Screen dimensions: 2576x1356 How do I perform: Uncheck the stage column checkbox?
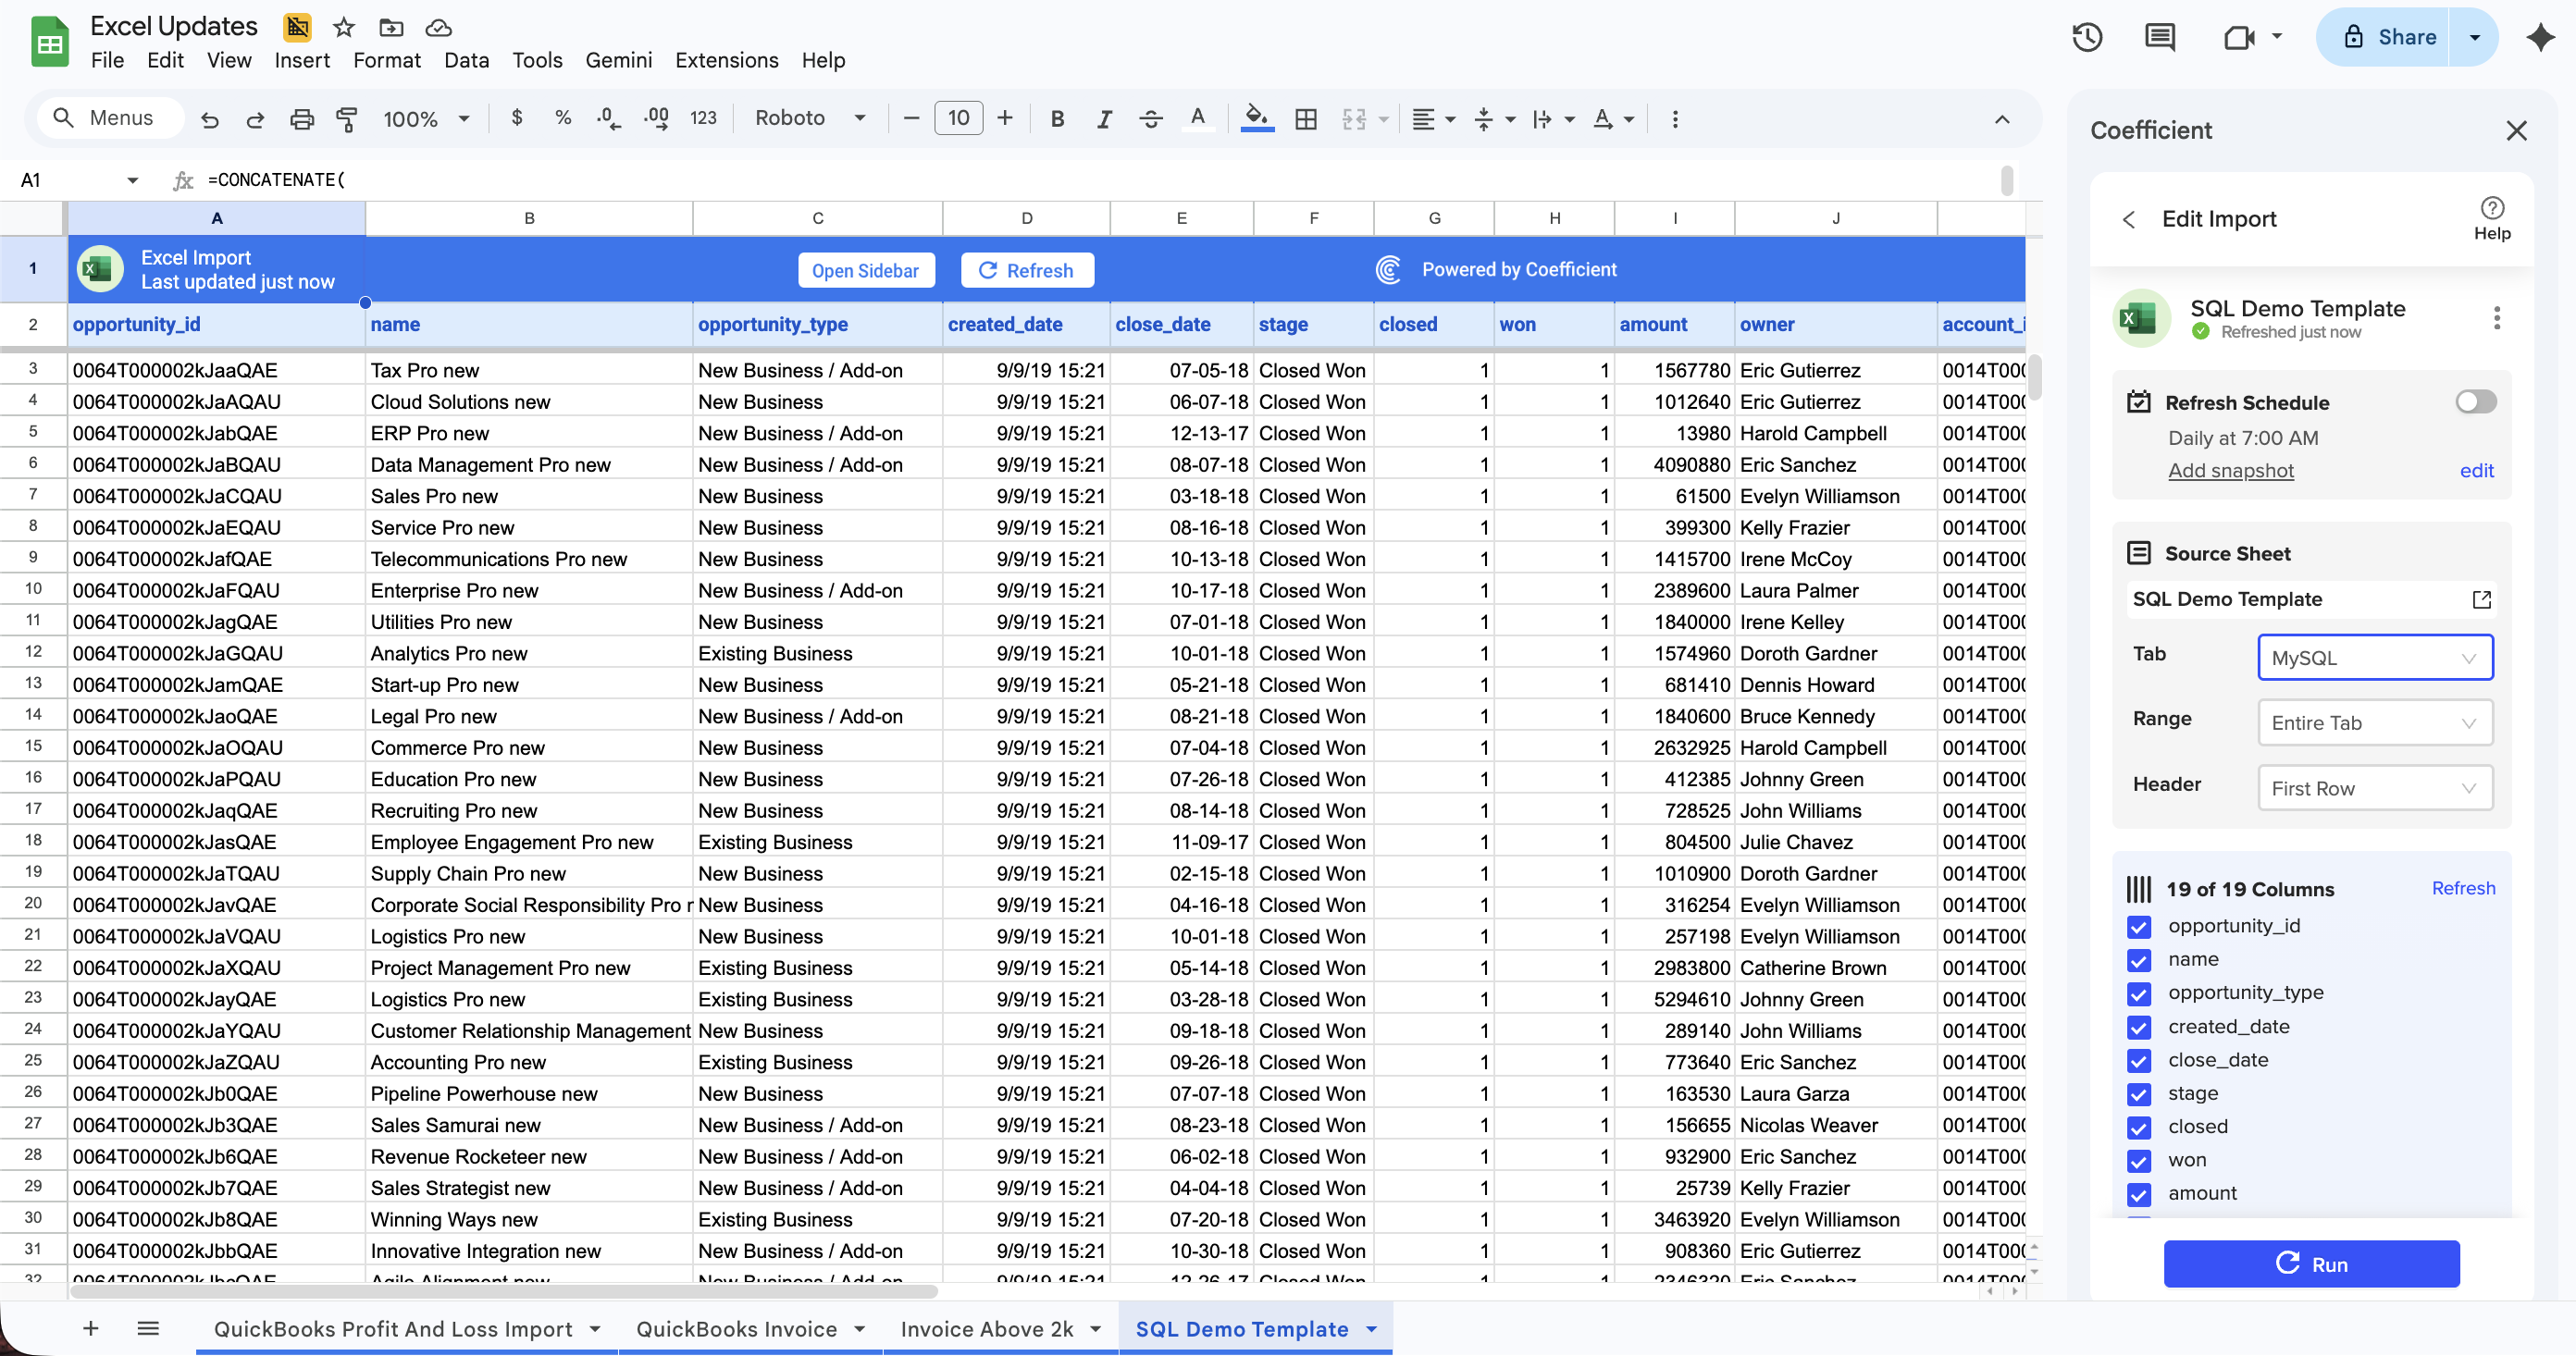2139,1094
